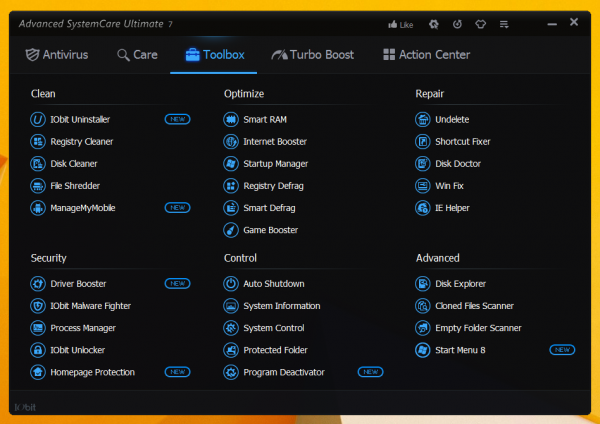Open the Homepage Protection tool

click(82, 372)
